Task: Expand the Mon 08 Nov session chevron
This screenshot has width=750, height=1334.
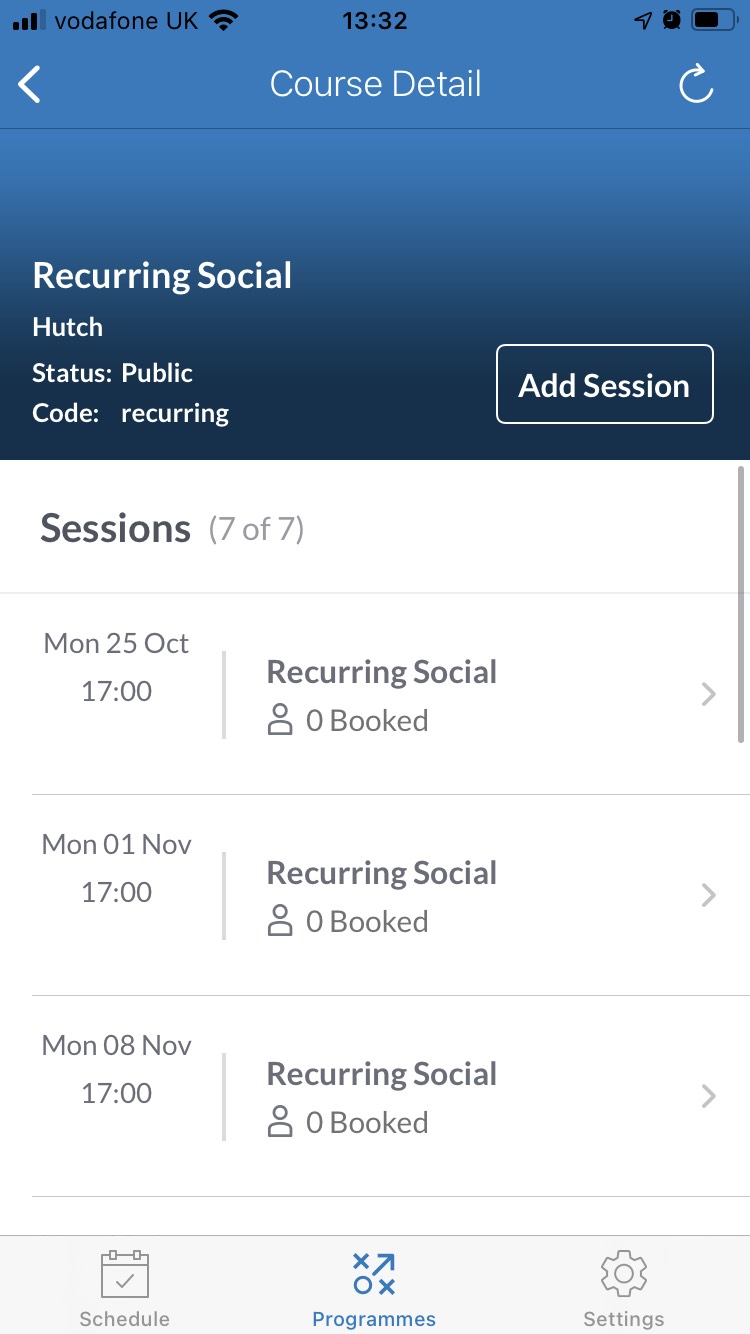Action: pos(709,1096)
